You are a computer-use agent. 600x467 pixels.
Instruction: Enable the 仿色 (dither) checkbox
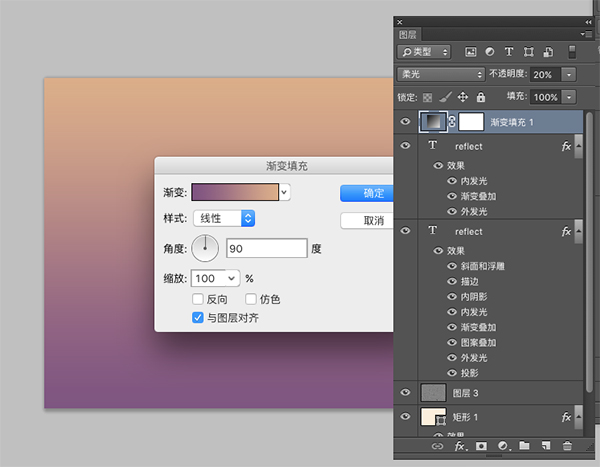click(251, 299)
